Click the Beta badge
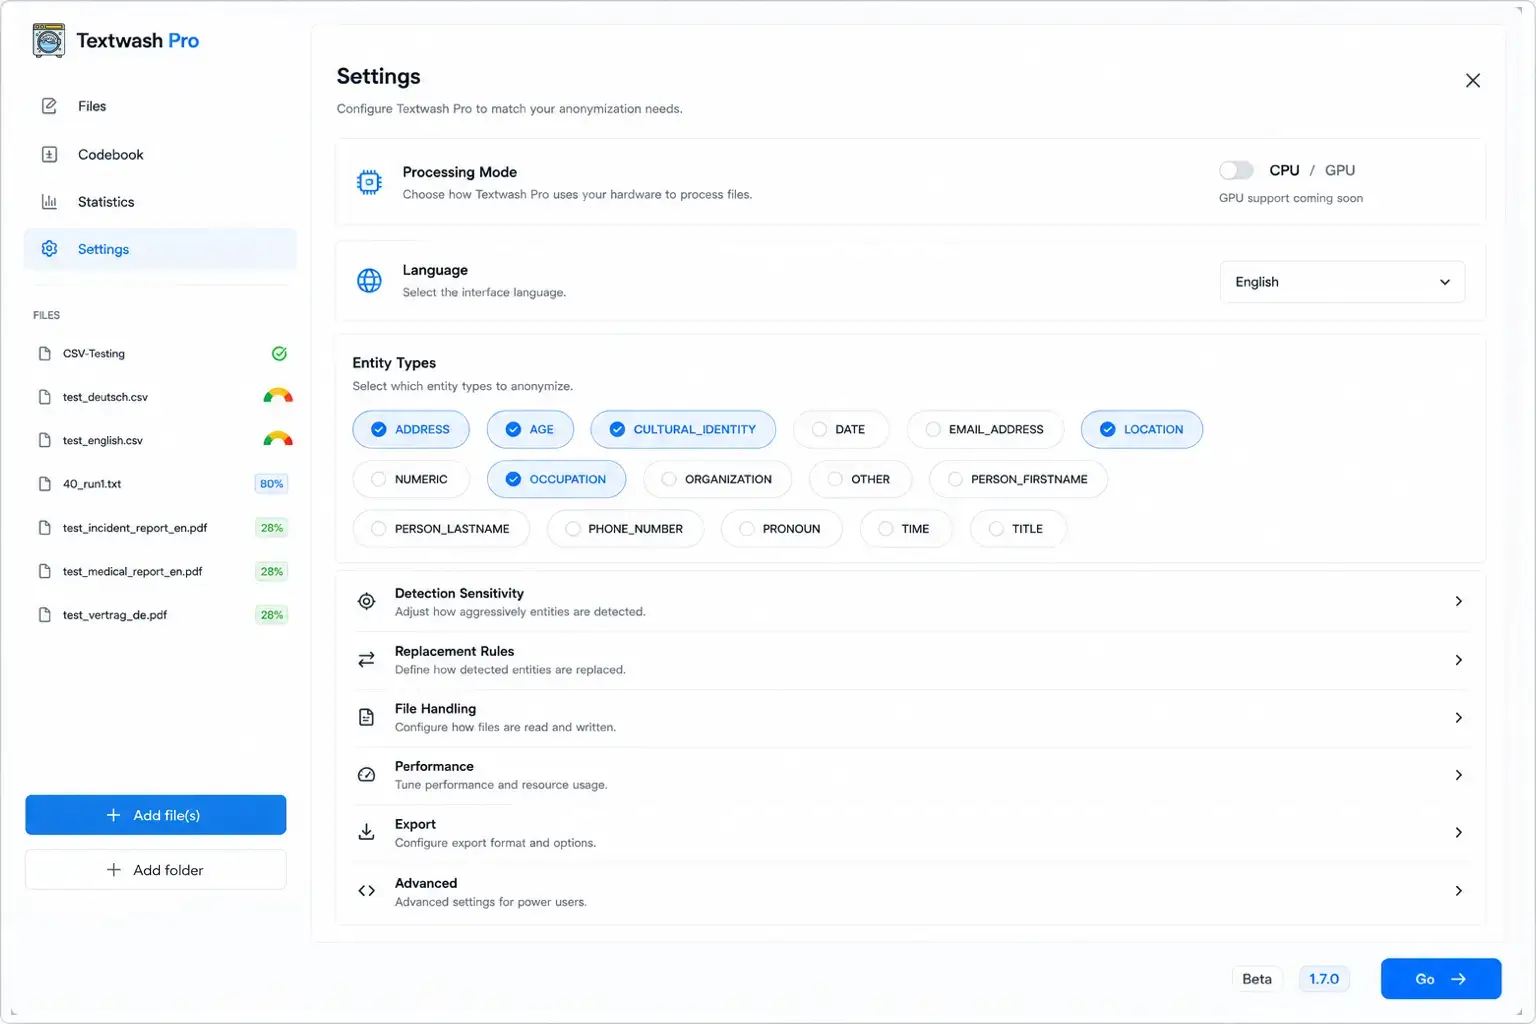The width and height of the screenshot is (1536, 1024). pos(1257,979)
